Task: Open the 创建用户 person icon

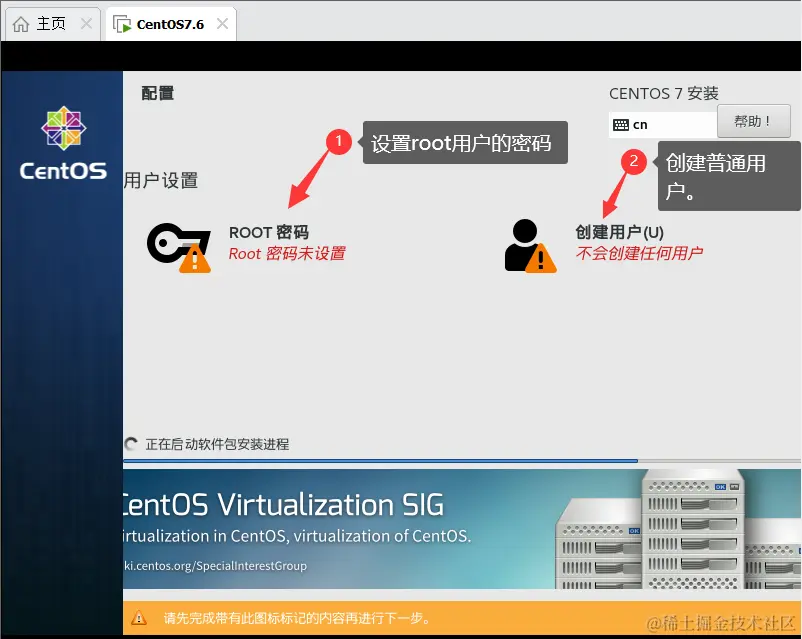Action: (530, 246)
